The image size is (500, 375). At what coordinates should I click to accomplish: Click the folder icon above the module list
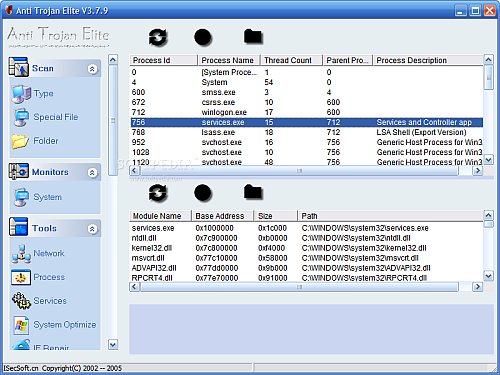[x=253, y=192]
